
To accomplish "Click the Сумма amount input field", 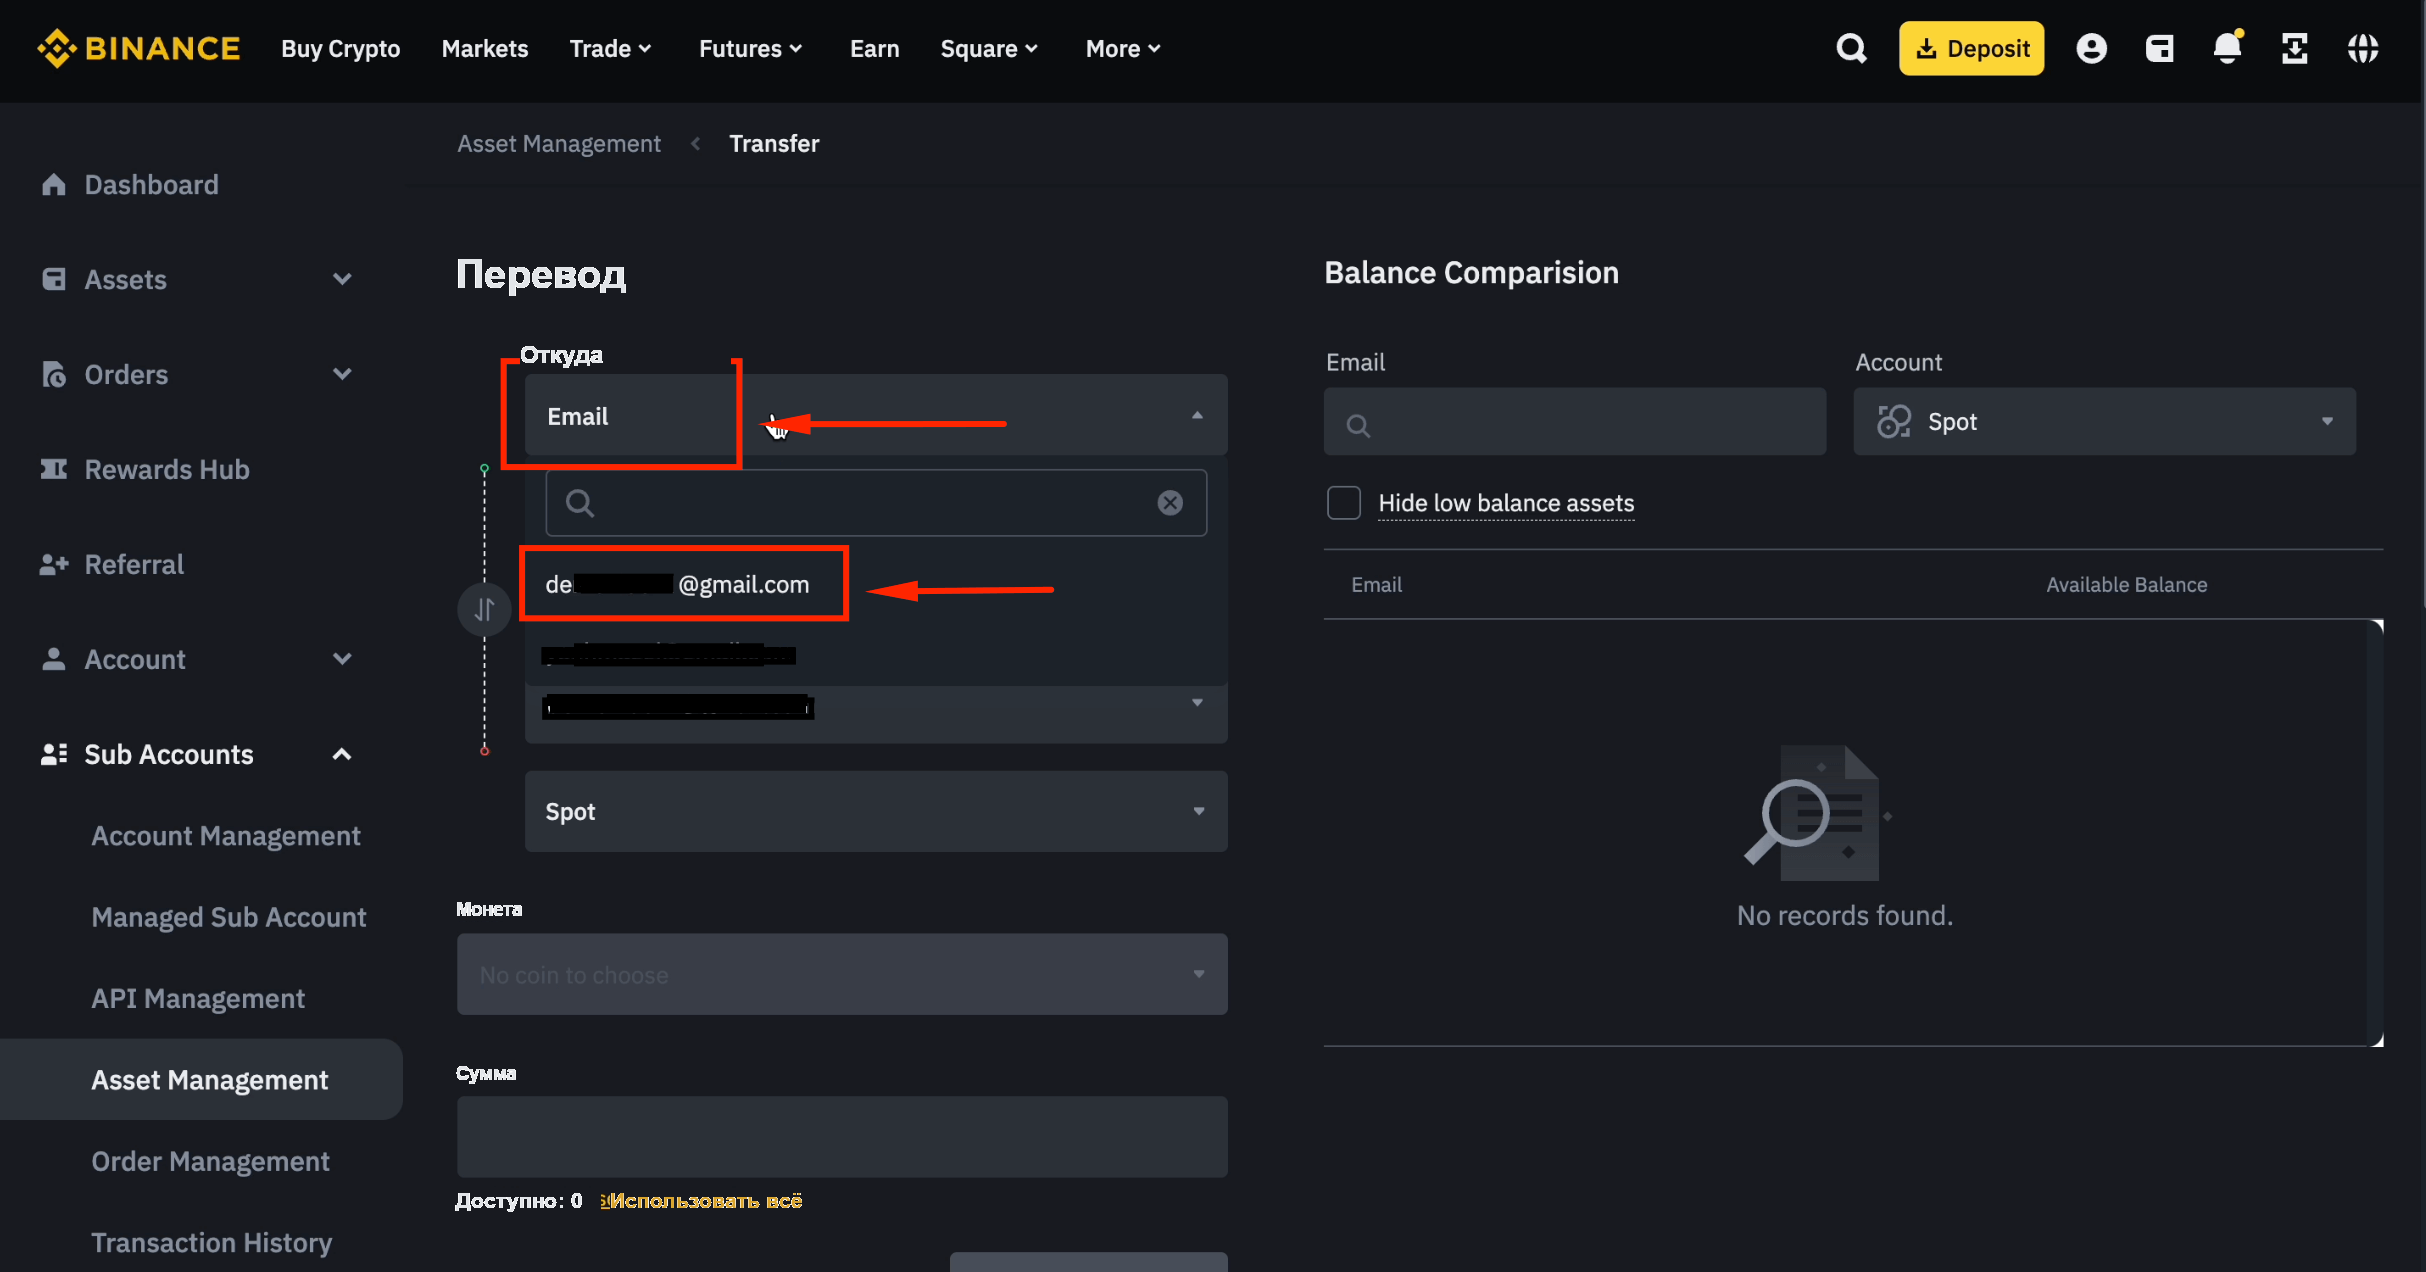I will pyautogui.click(x=842, y=1136).
